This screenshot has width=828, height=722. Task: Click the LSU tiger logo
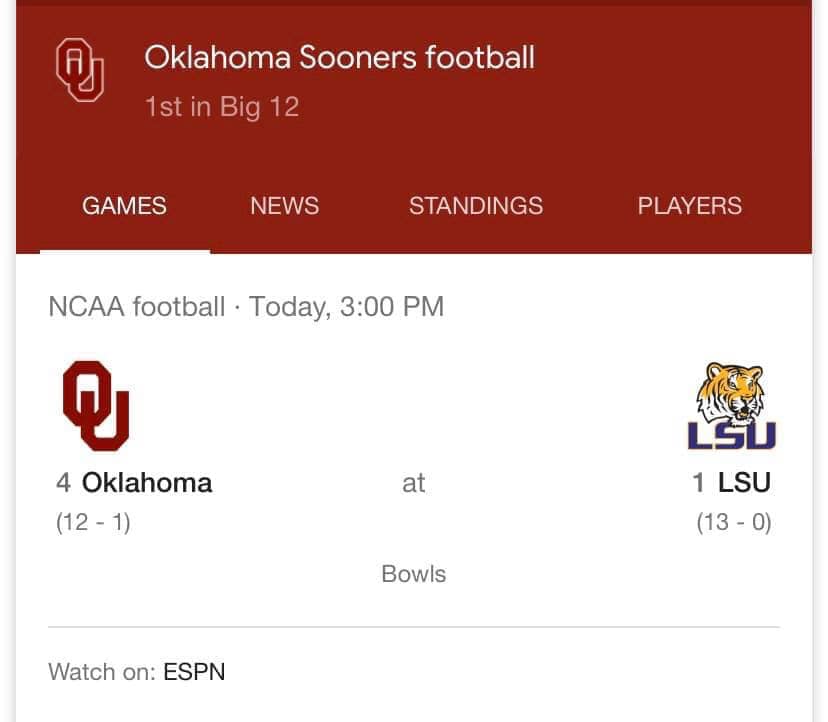pos(732,405)
